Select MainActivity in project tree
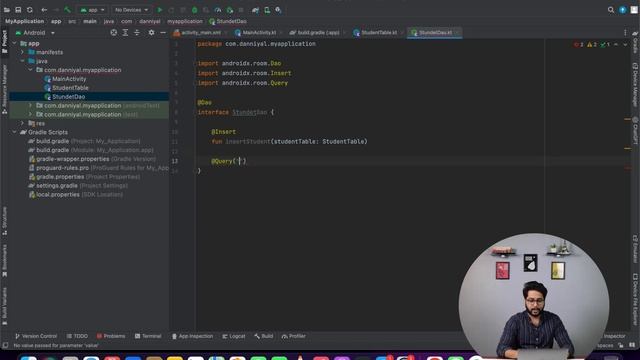The image size is (640, 360). (69, 79)
